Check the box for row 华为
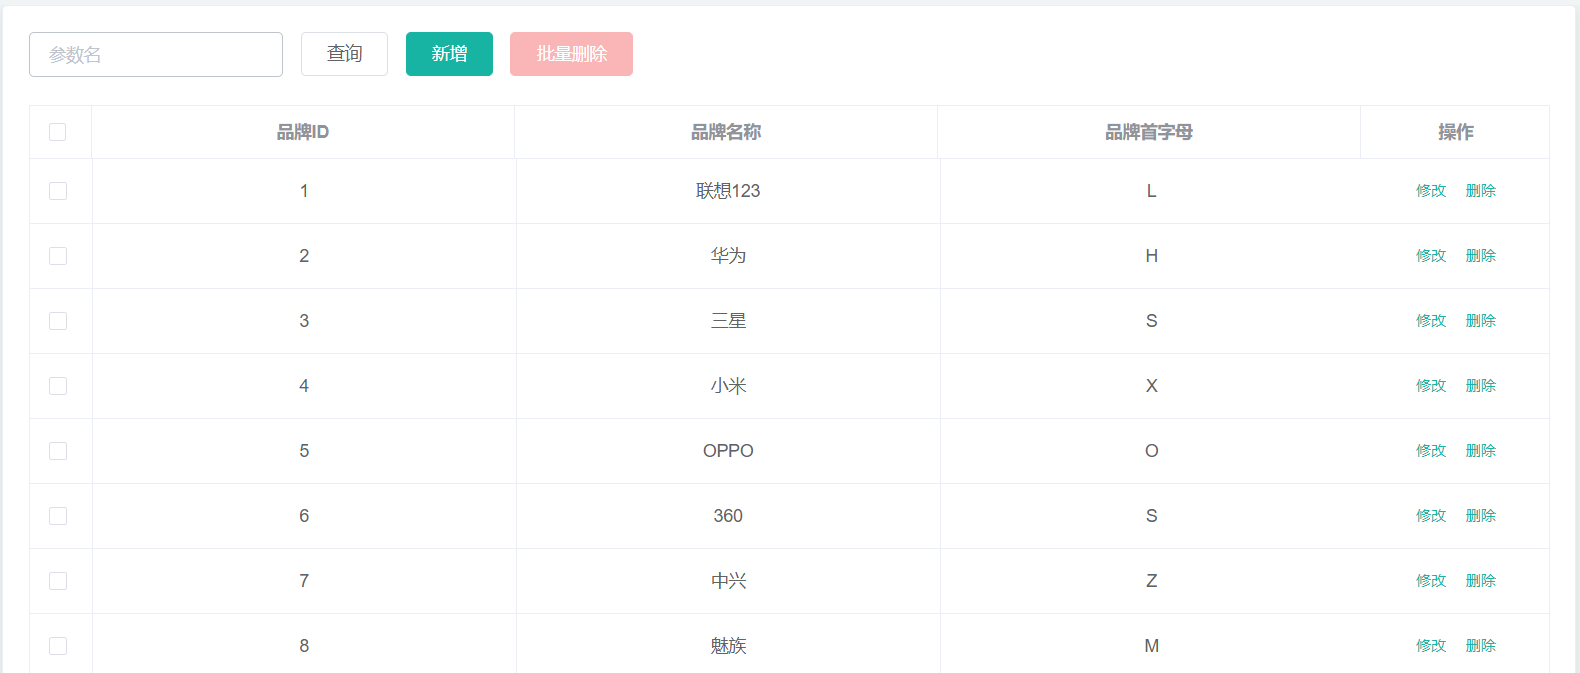Screen dimensions: 1580x673 point(58,256)
